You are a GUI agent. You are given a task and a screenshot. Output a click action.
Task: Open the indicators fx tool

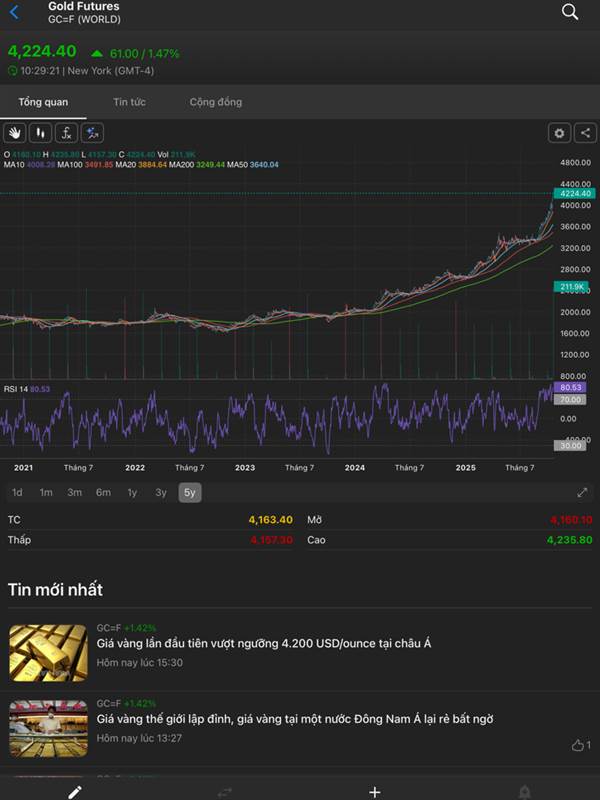66,133
